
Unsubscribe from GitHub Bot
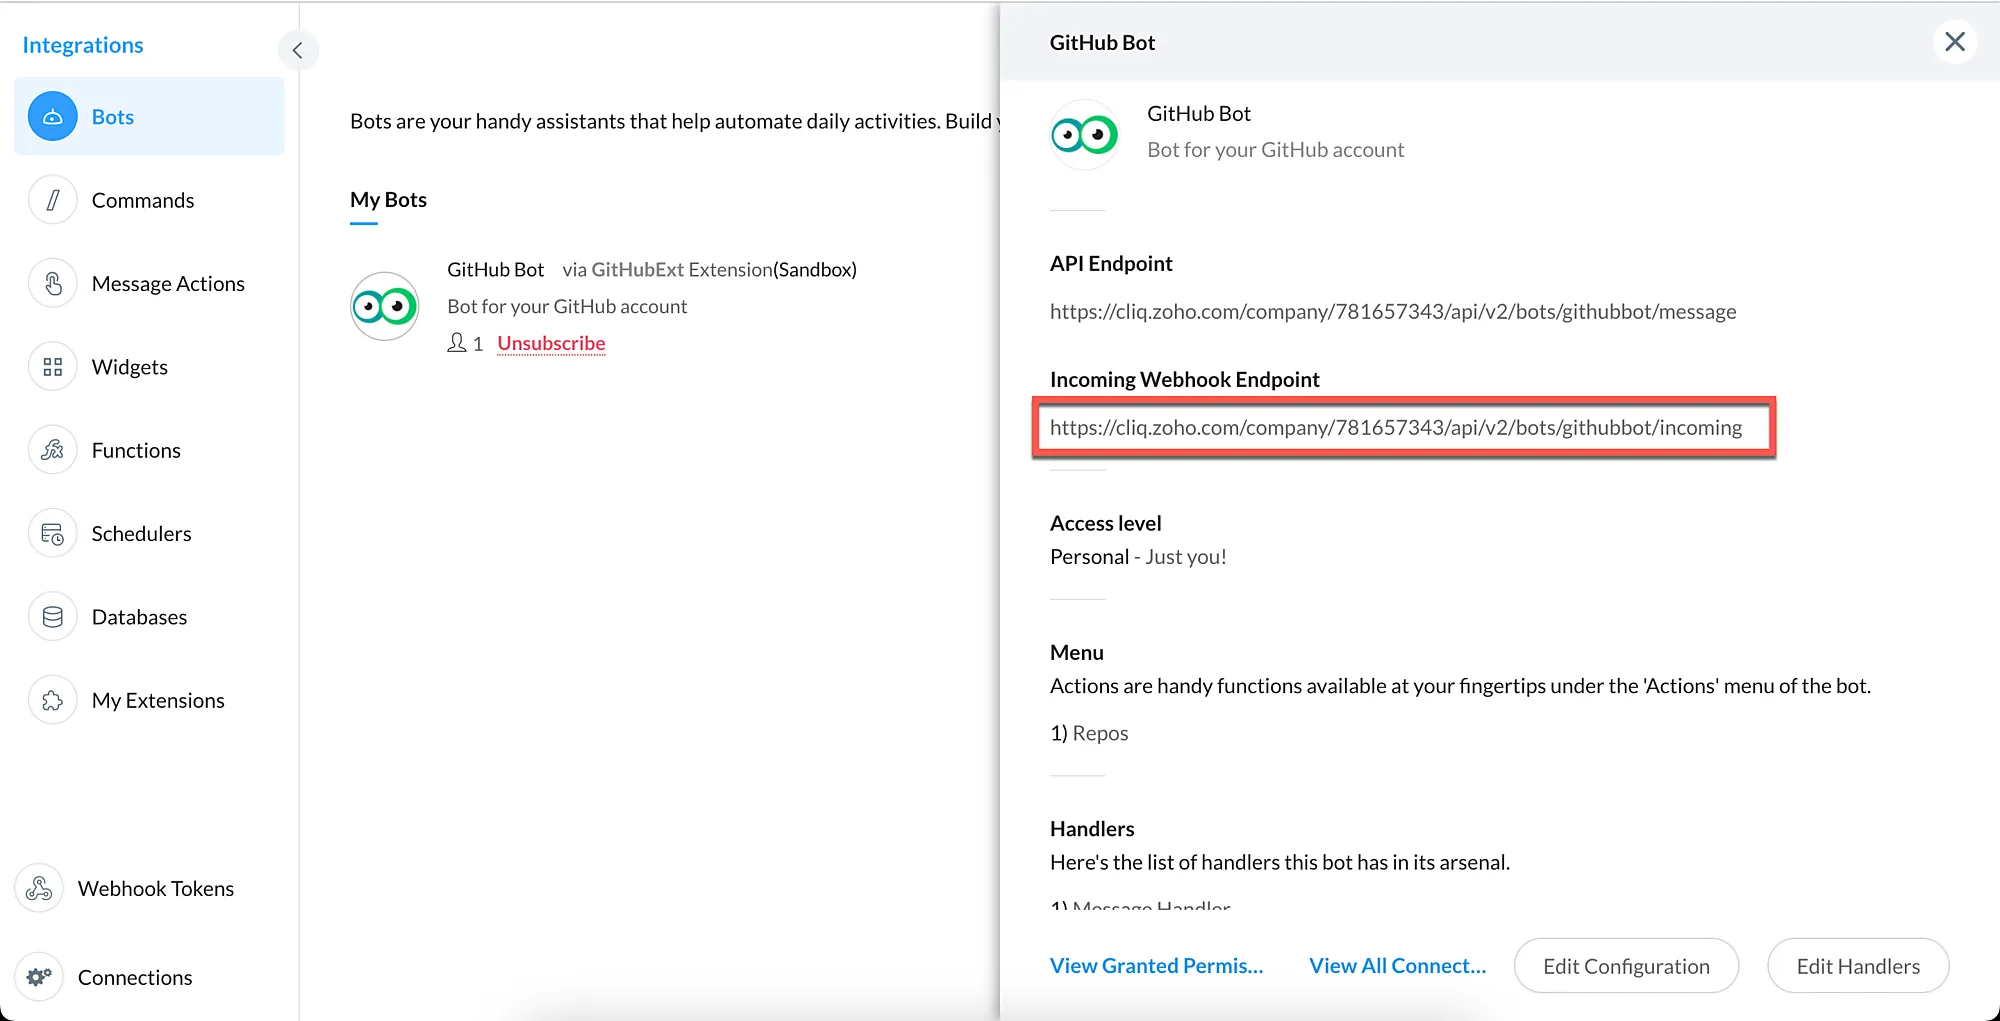[551, 343]
